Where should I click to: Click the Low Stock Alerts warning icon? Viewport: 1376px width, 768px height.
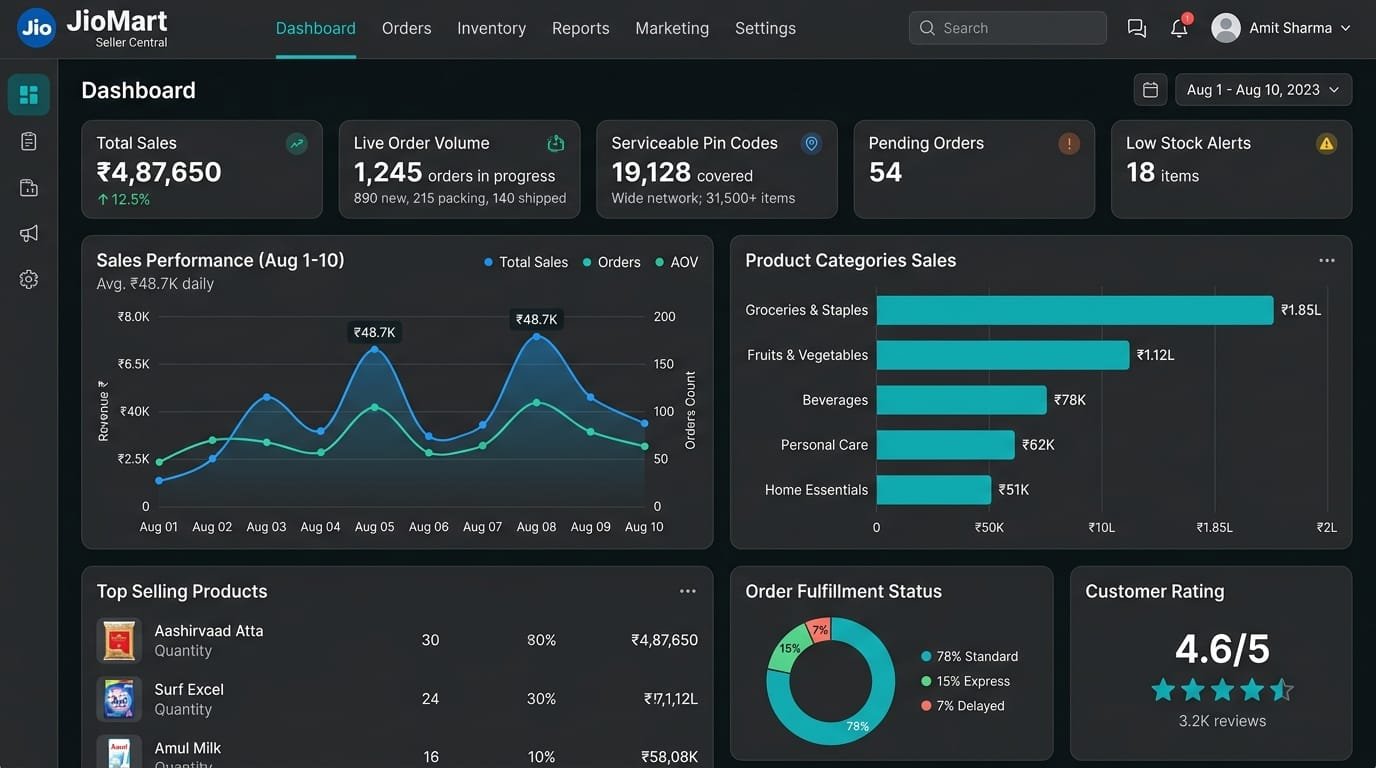(x=1327, y=144)
